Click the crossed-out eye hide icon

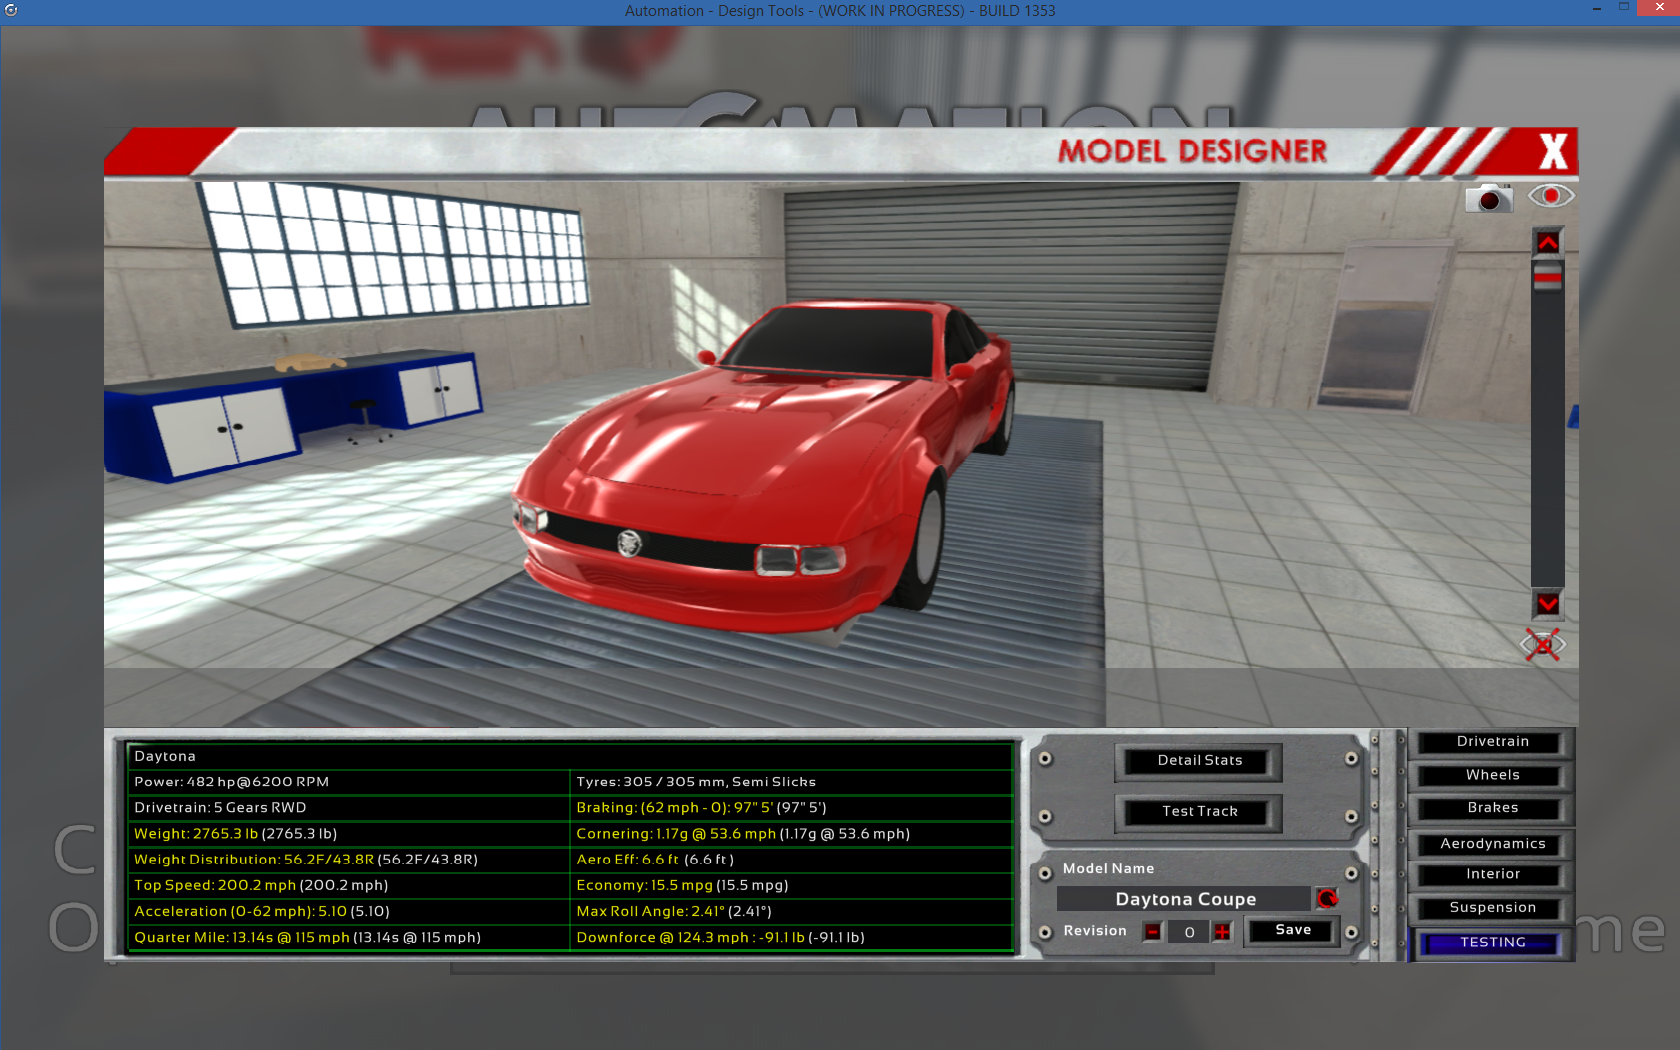coord(1543,645)
